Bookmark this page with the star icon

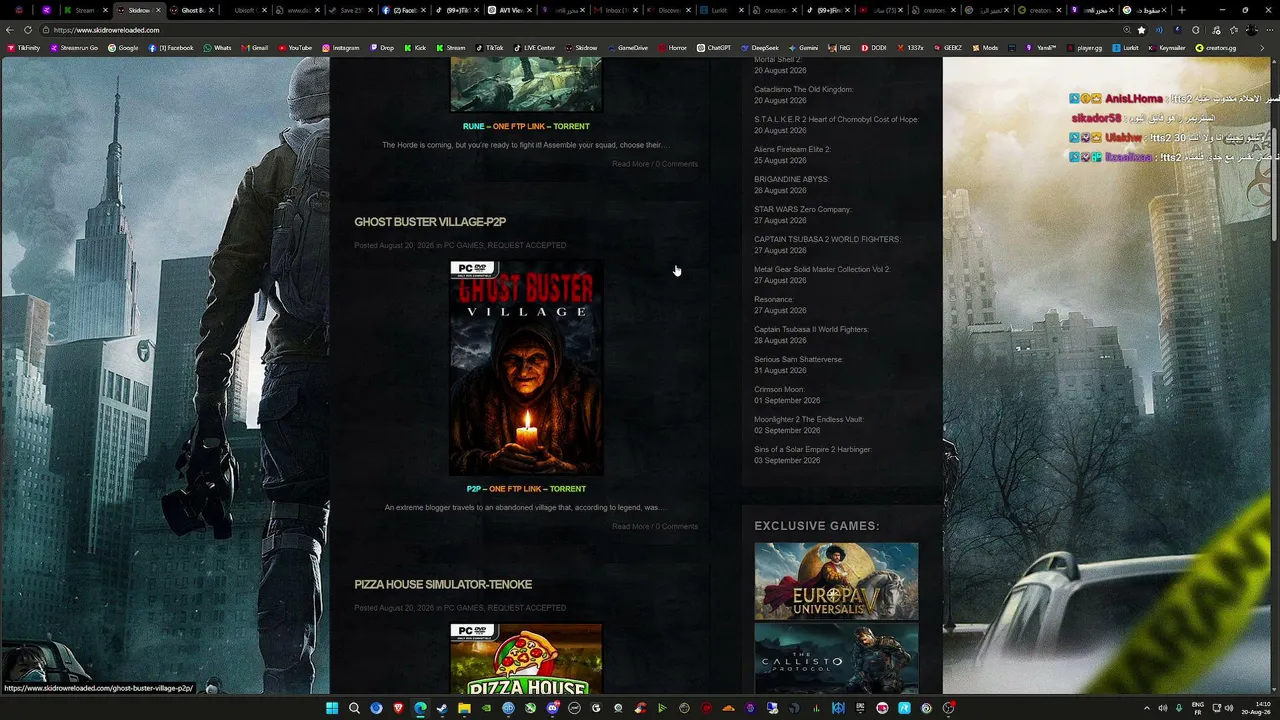pos(1141,30)
